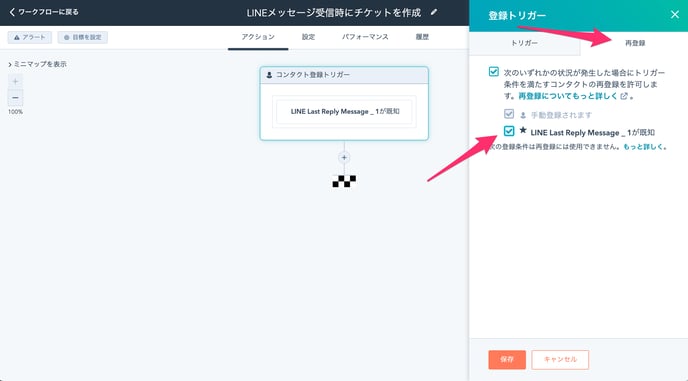Edit workflow name with the pencil icon

[x=434, y=12]
